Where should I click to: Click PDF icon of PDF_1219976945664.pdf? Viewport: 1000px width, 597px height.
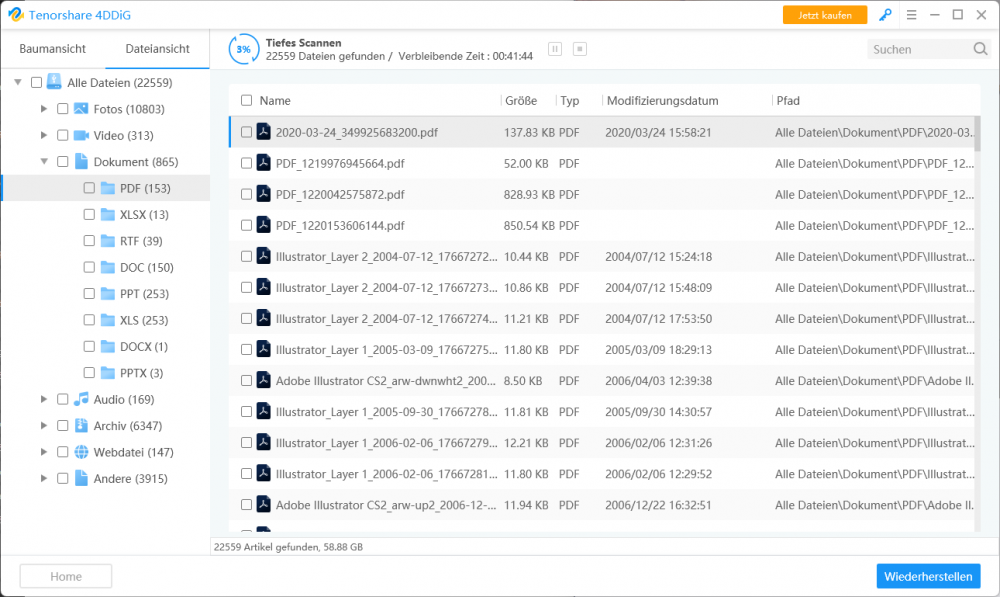tap(263, 163)
